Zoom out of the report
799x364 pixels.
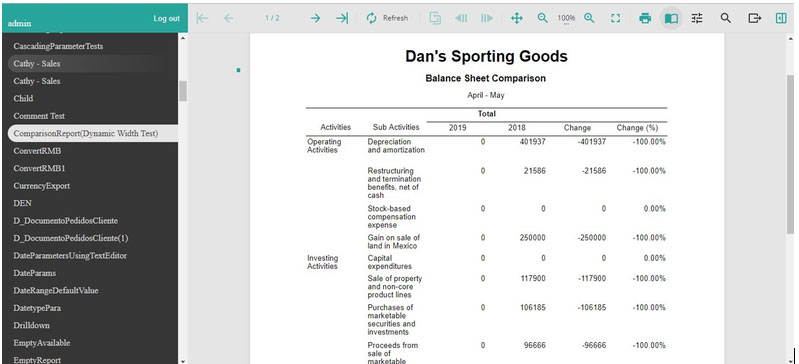543,18
